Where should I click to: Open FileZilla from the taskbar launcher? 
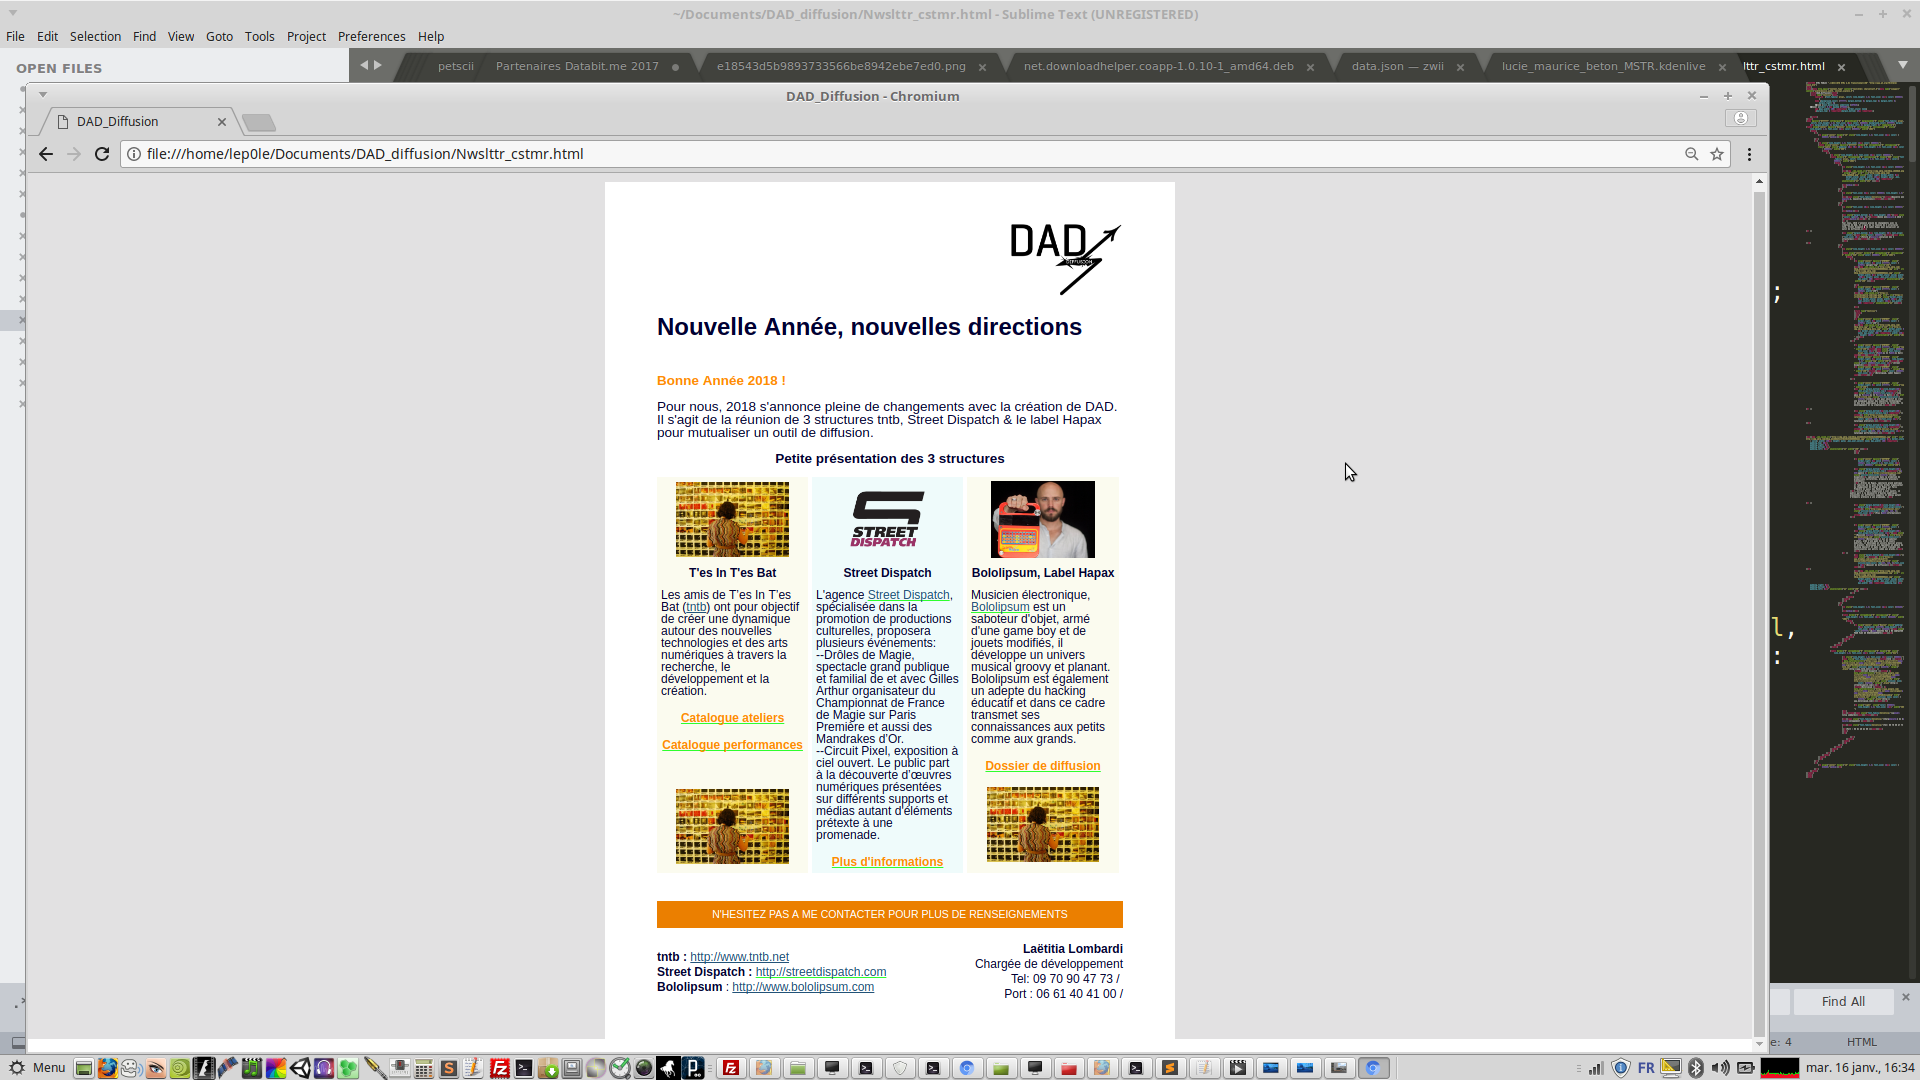499,1068
